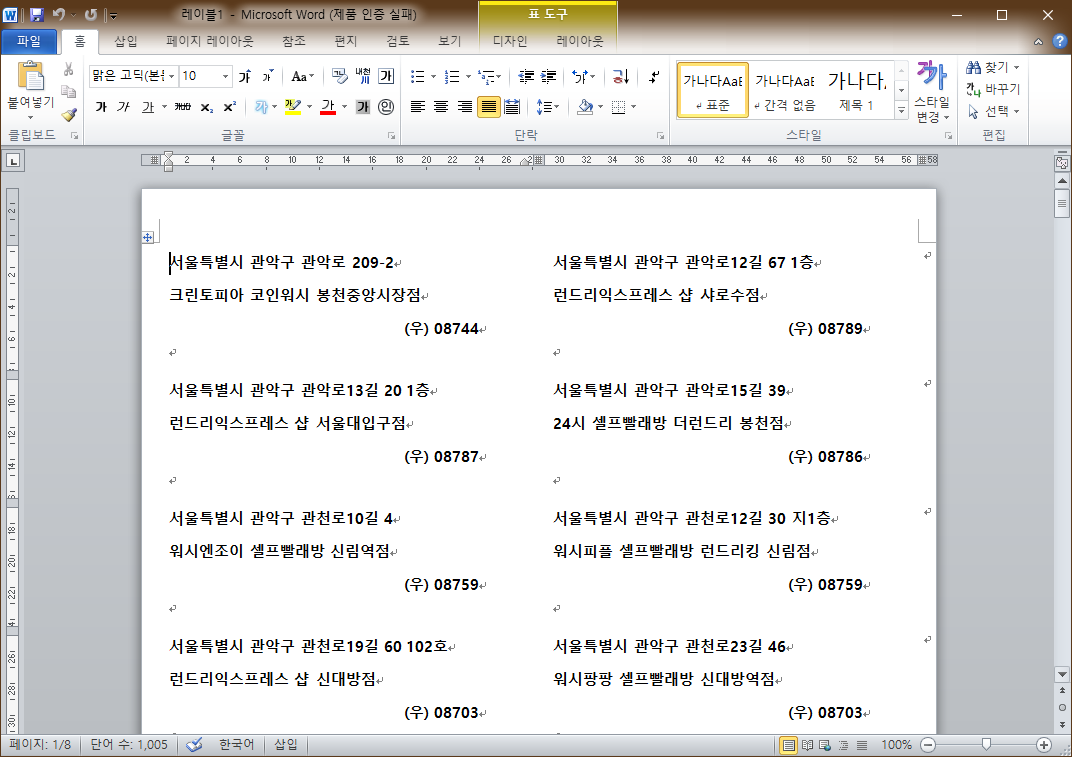Undo the last action in the quick access toolbar
The image size is (1072, 757).
59,14
